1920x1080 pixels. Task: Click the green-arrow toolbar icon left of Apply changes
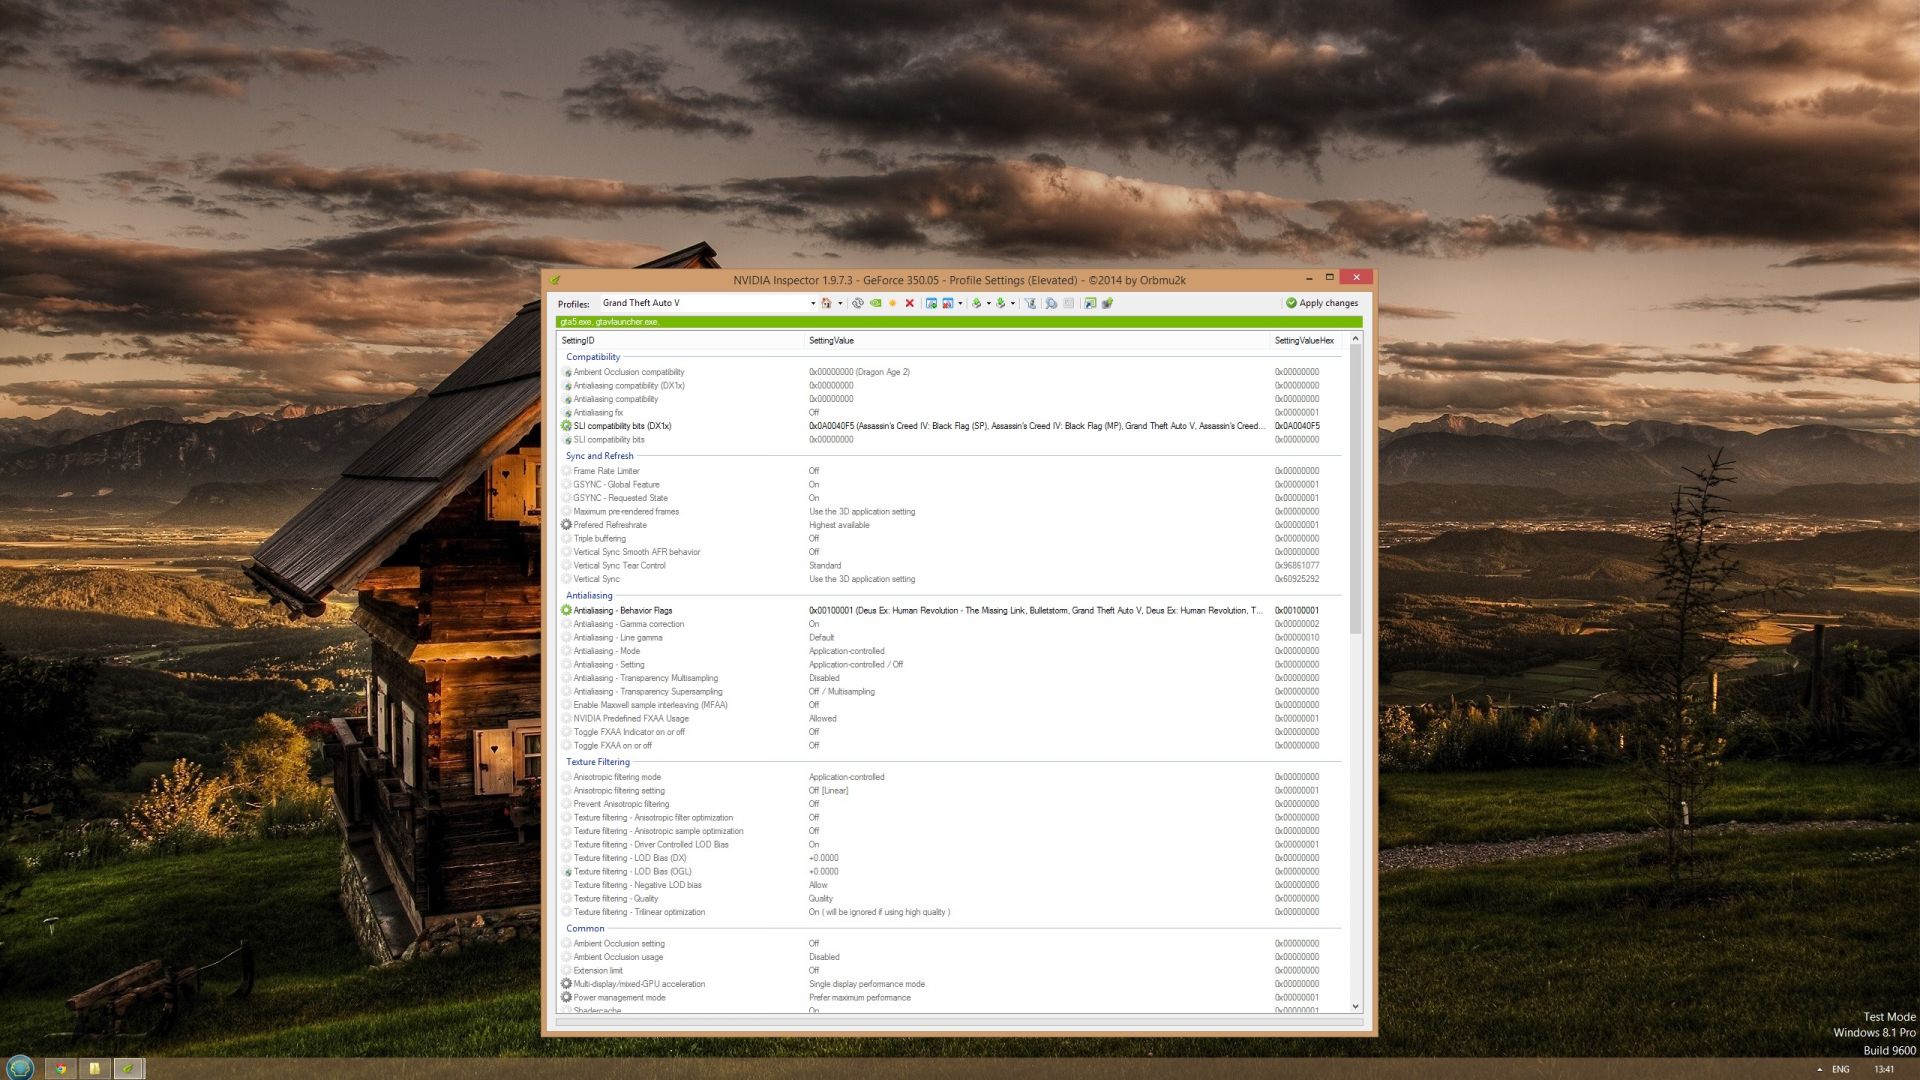pos(1107,303)
